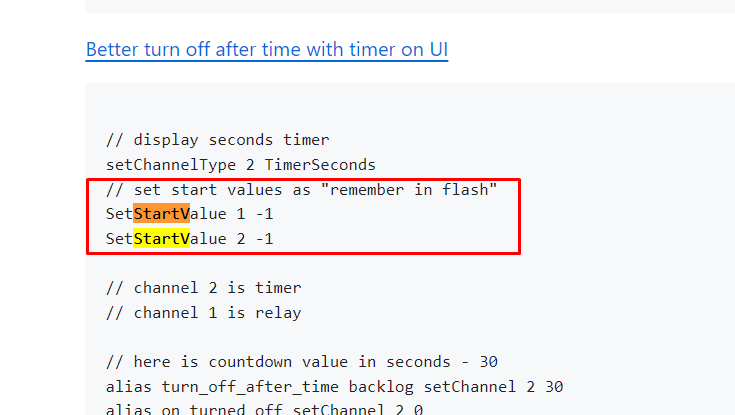
Task: Click "setChannel 2 0" in the last line
Action: [358, 409]
